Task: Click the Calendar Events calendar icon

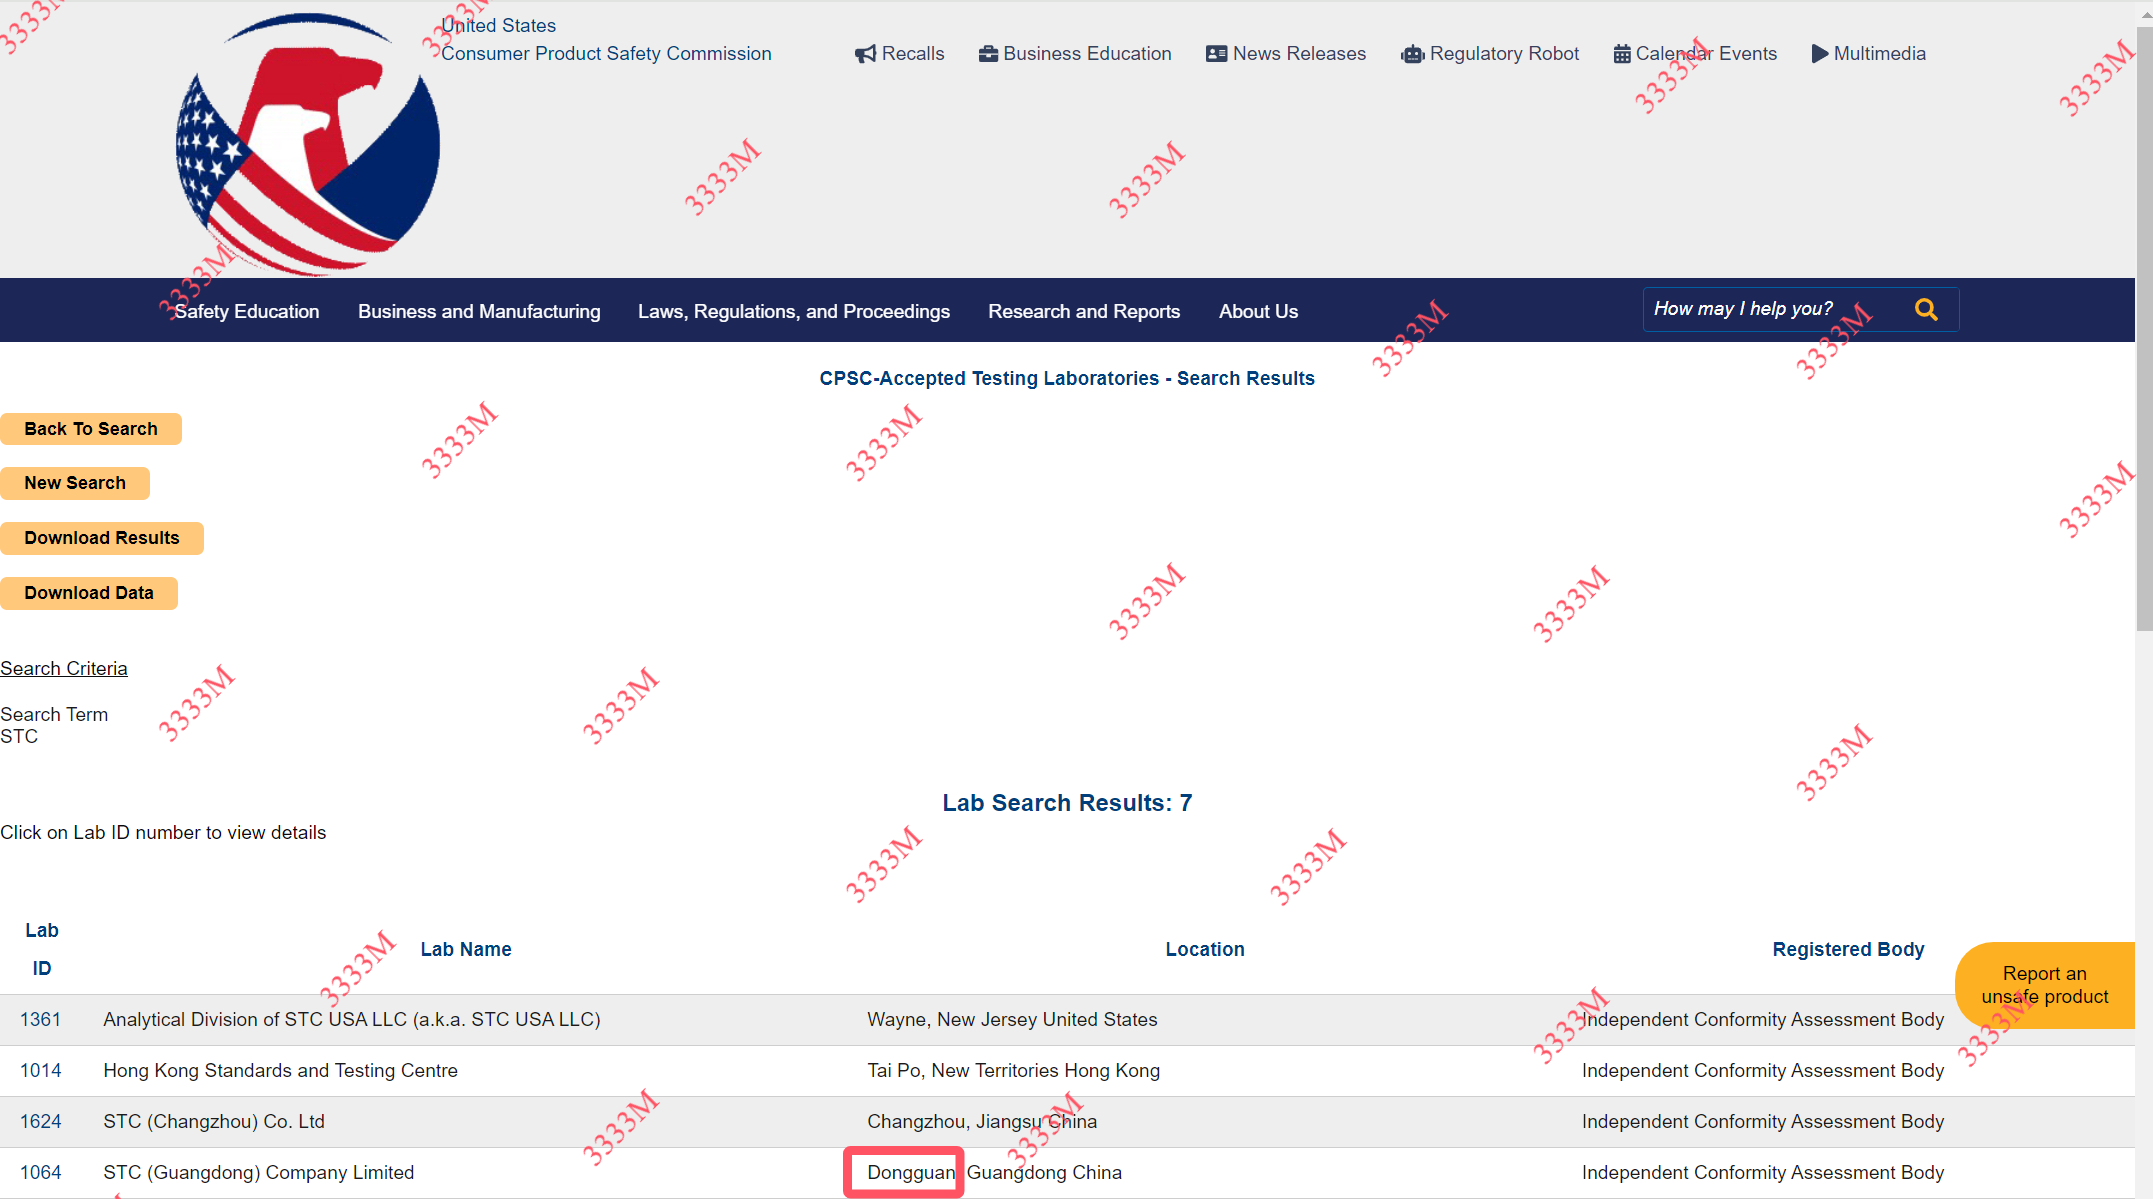Action: coord(1622,54)
